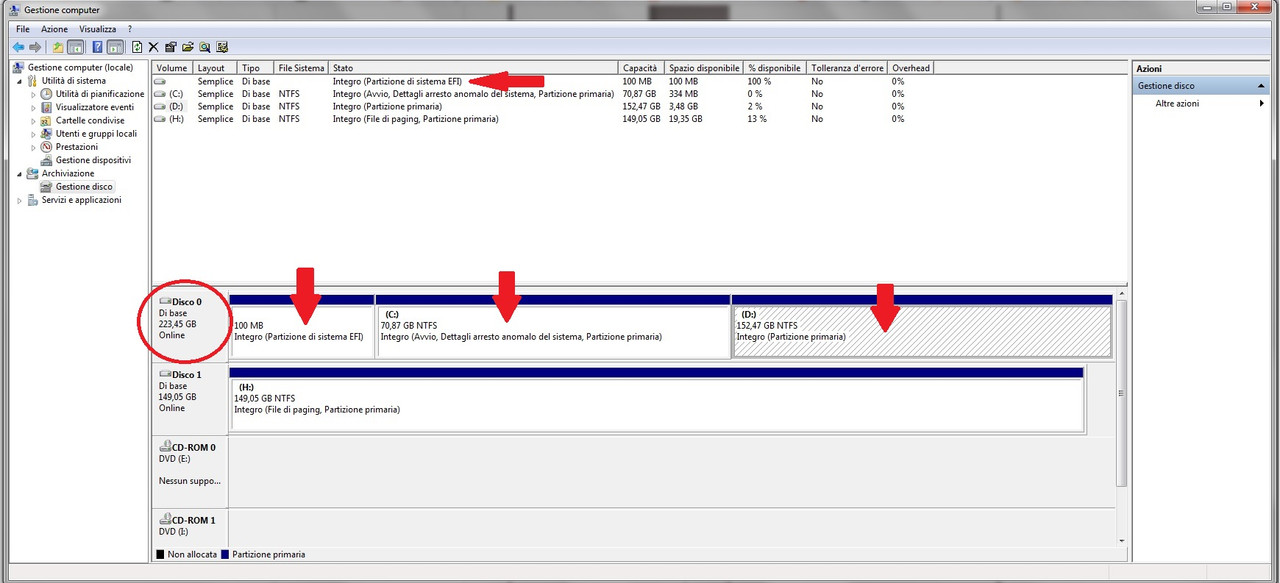Open the Azione menu
1280x583 pixels.
click(x=54, y=29)
